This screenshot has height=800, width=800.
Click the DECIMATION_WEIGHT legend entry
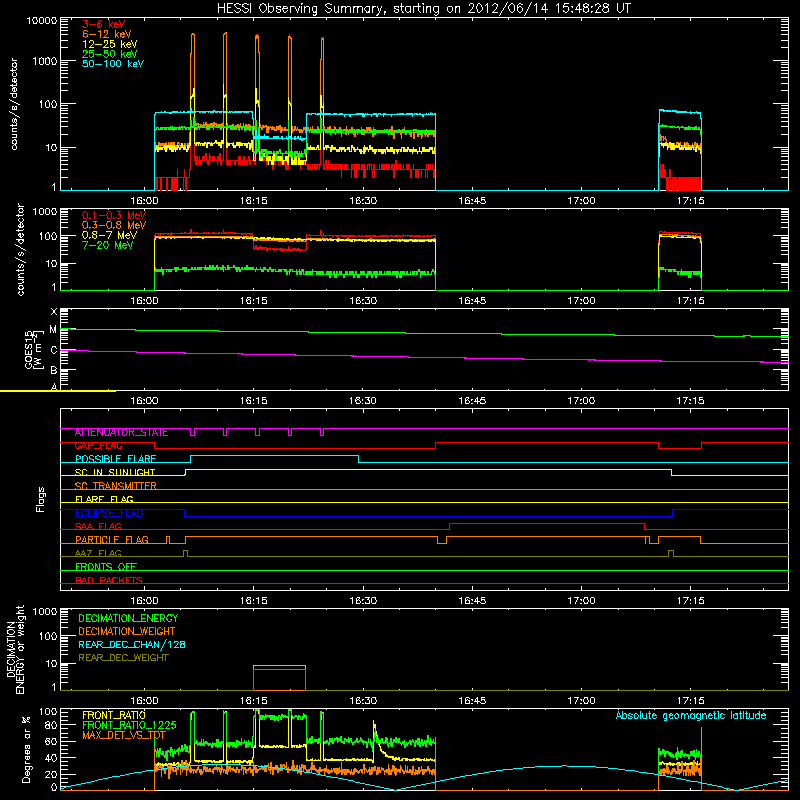coord(127,631)
